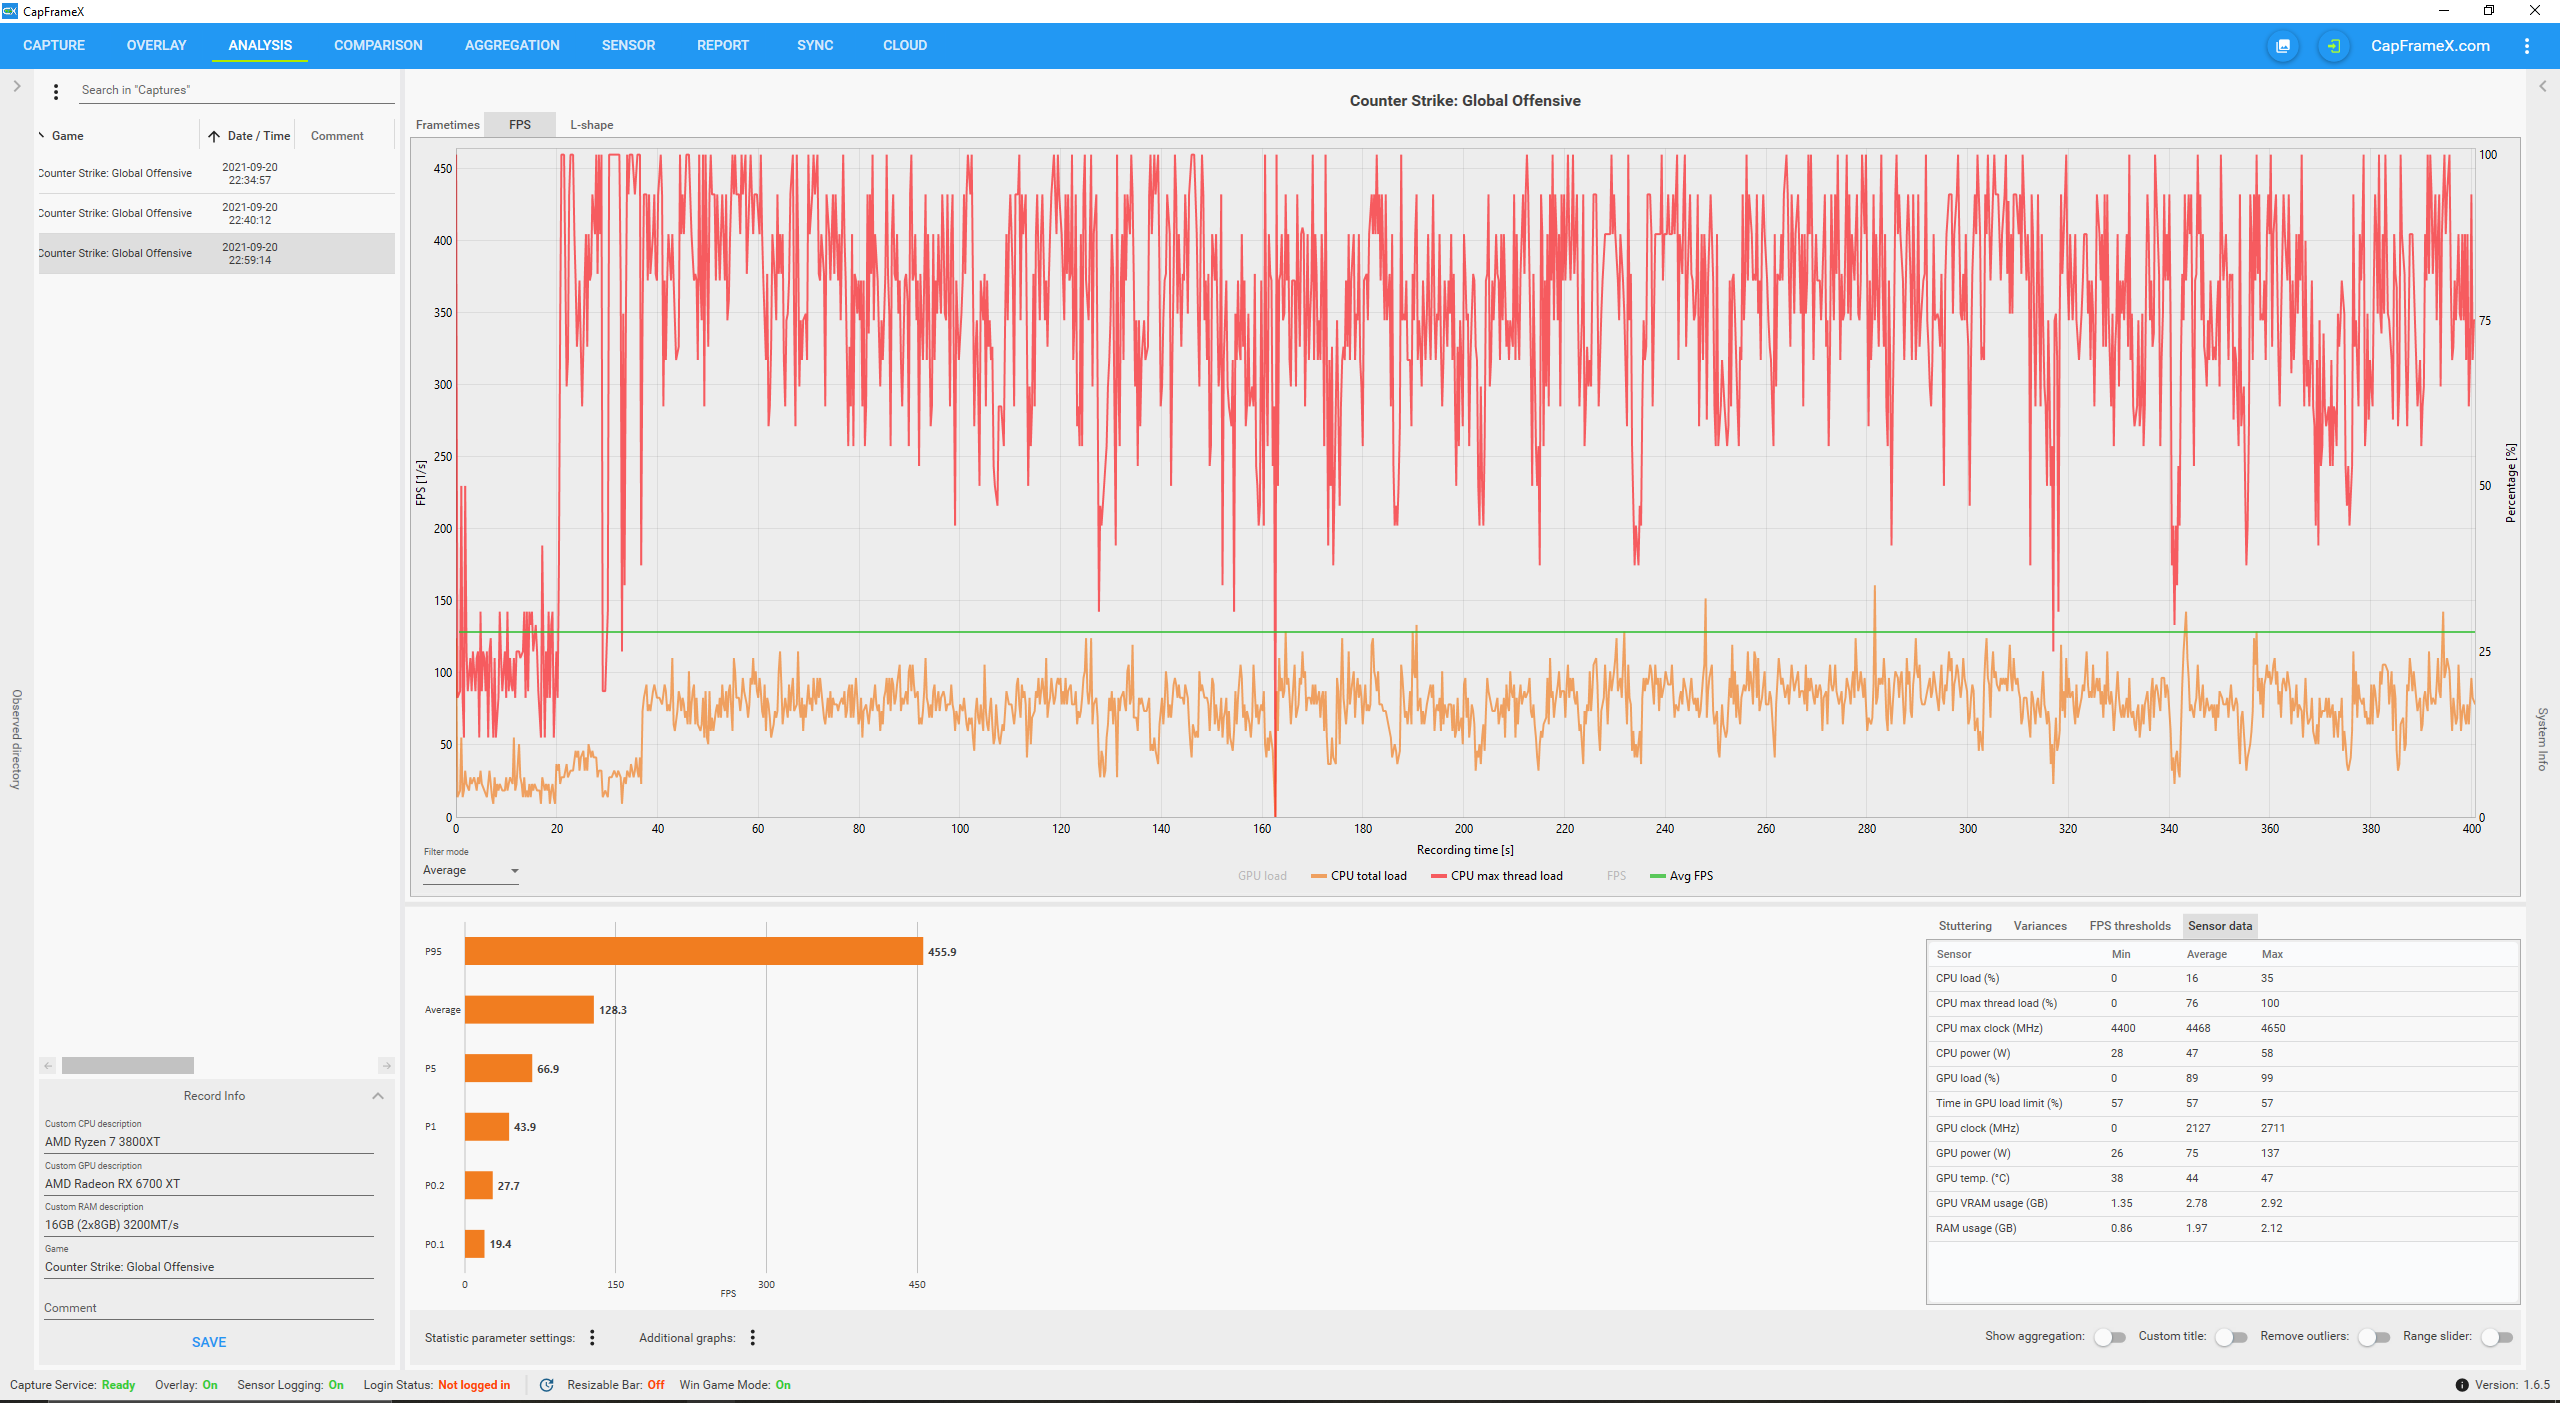Hide the Avg FPS line in legend
This screenshot has width=2560, height=1403.
tap(1682, 876)
